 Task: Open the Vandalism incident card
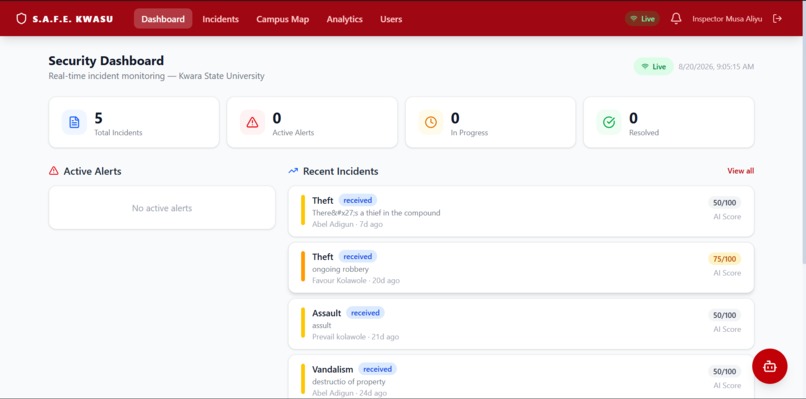(521, 376)
